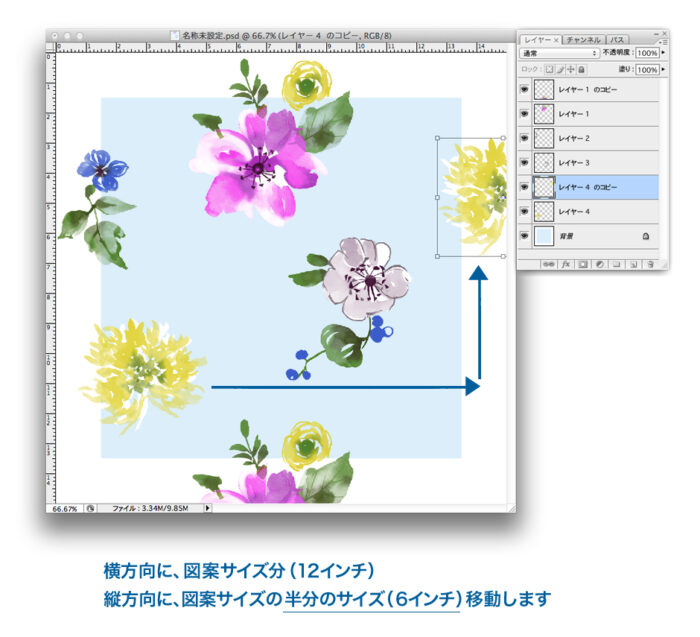The image size is (700, 637).
Task: Switch to the パス tab
Action: [617, 40]
